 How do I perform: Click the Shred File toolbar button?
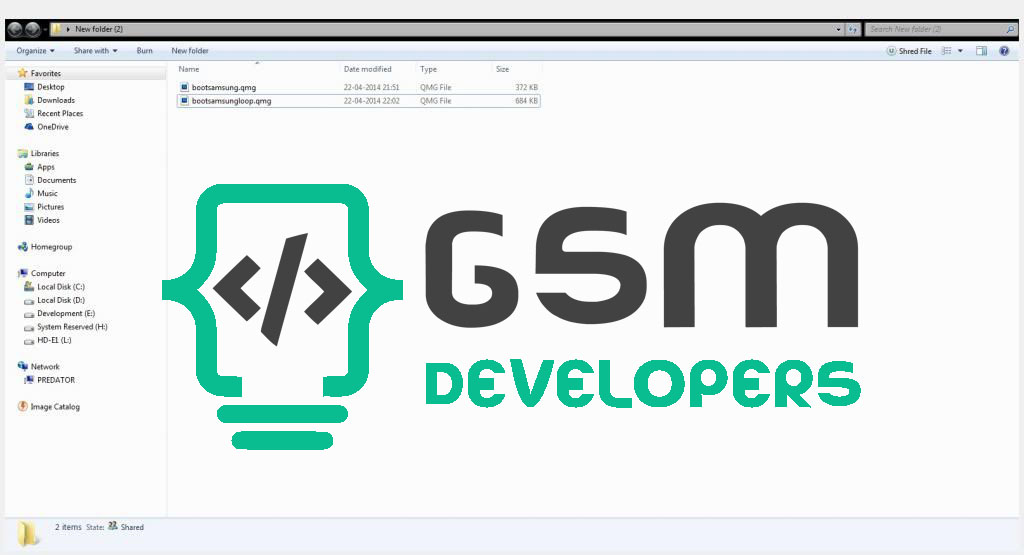pos(908,51)
